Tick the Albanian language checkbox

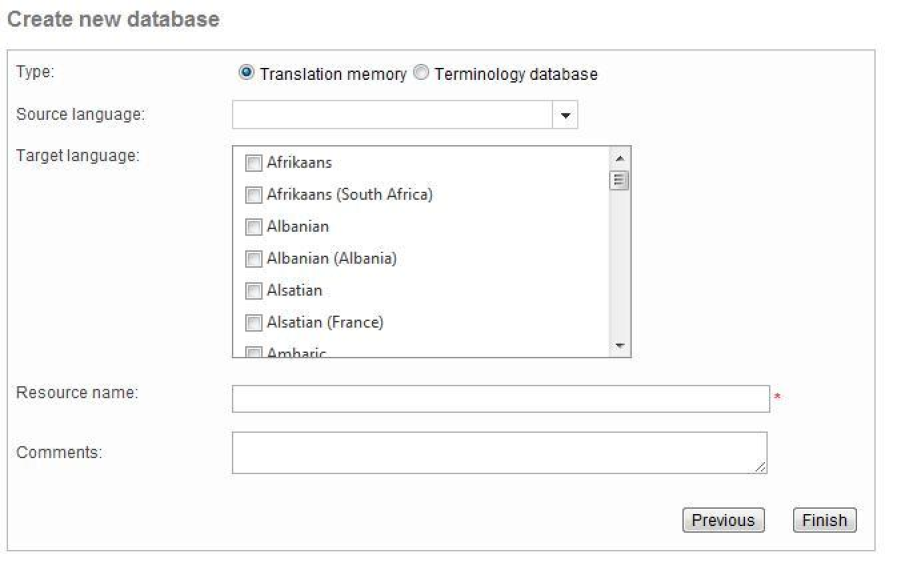[253, 226]
